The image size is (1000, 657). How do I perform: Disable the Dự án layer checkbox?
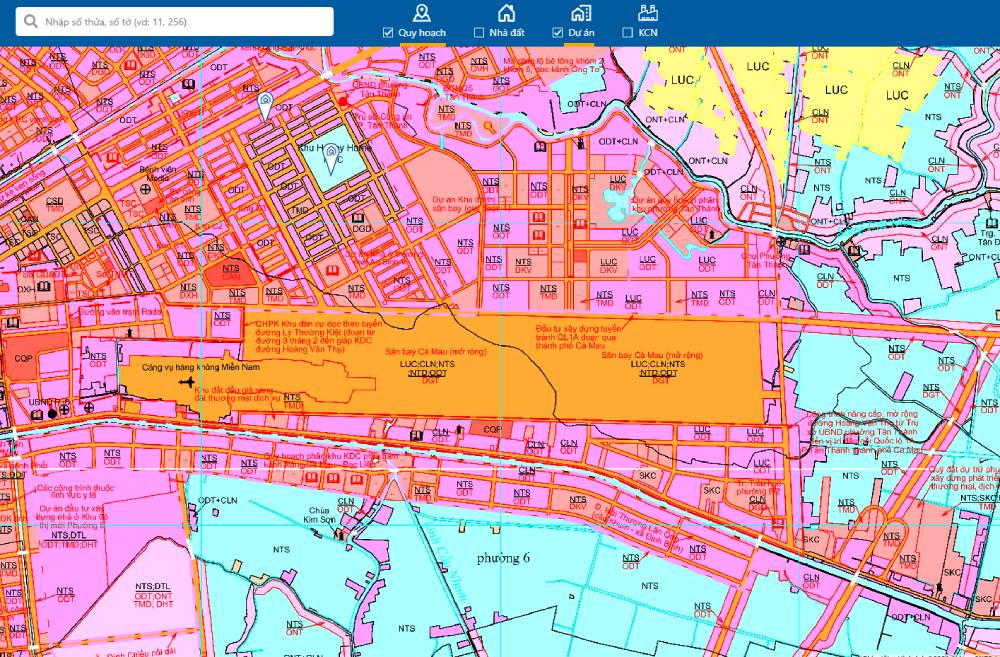[557, 33]
